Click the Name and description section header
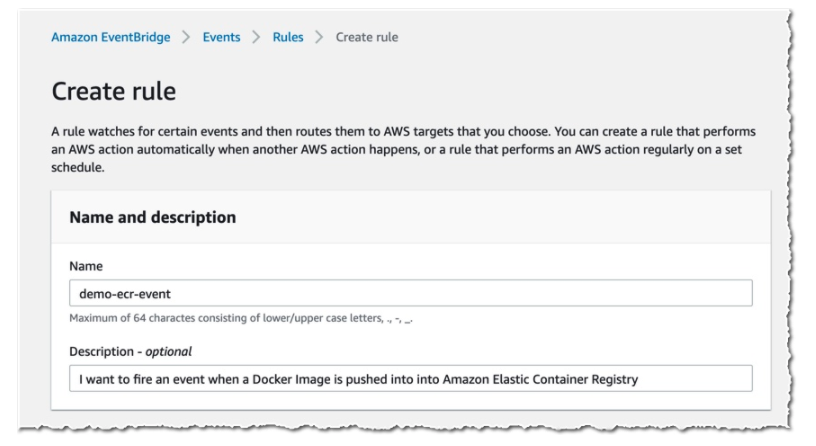The image size is (816, 446). 152,217
